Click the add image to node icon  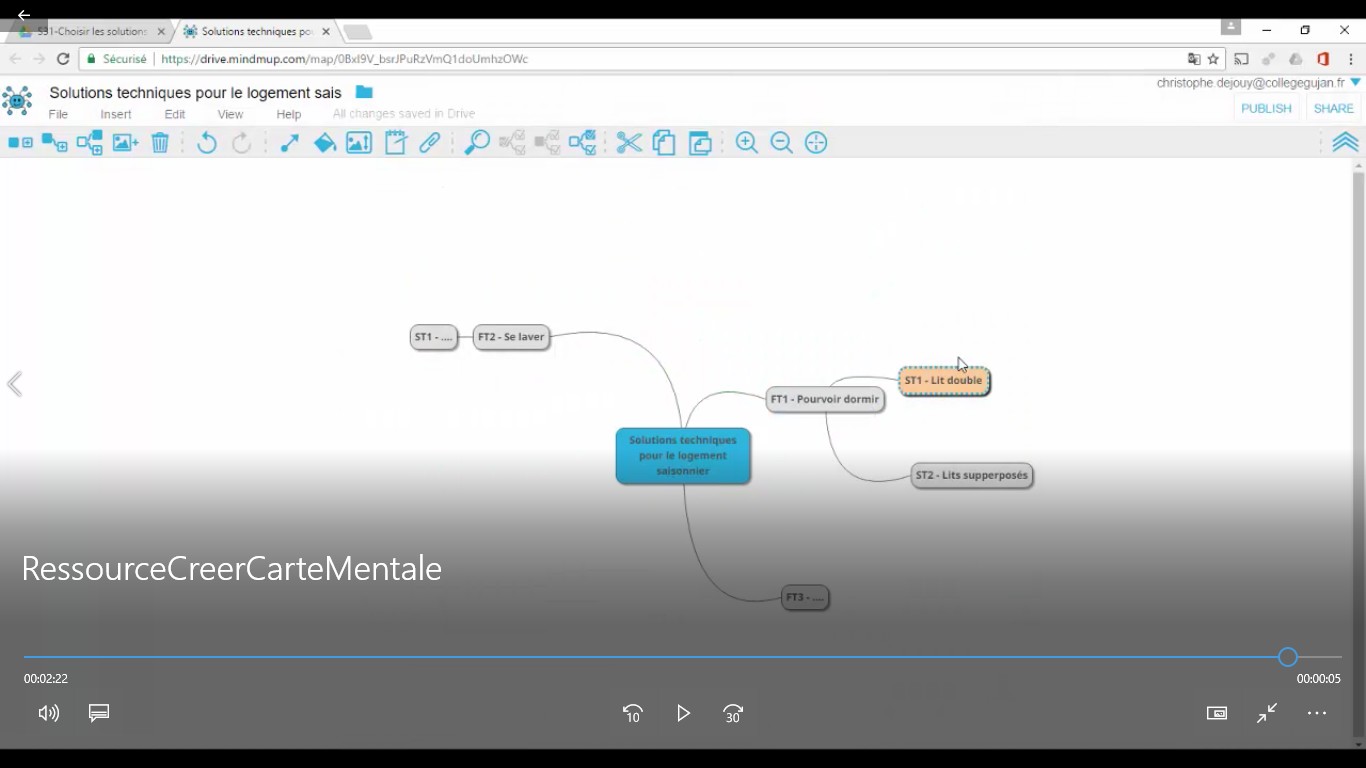(125, 143)
